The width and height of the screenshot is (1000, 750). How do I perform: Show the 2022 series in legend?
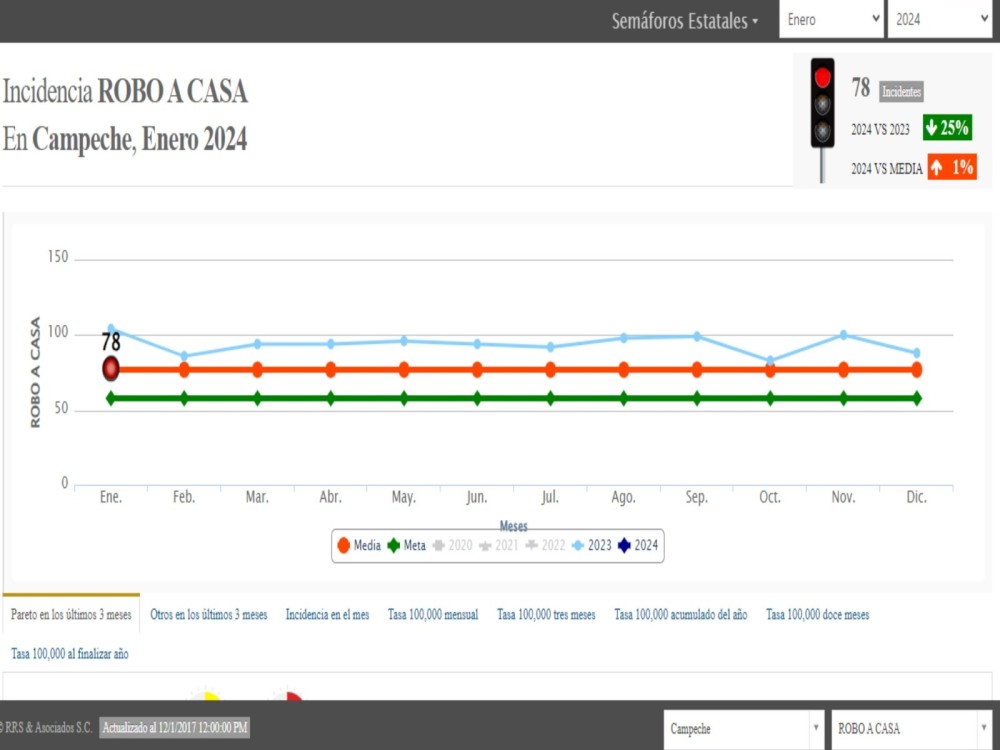point(546,546)
